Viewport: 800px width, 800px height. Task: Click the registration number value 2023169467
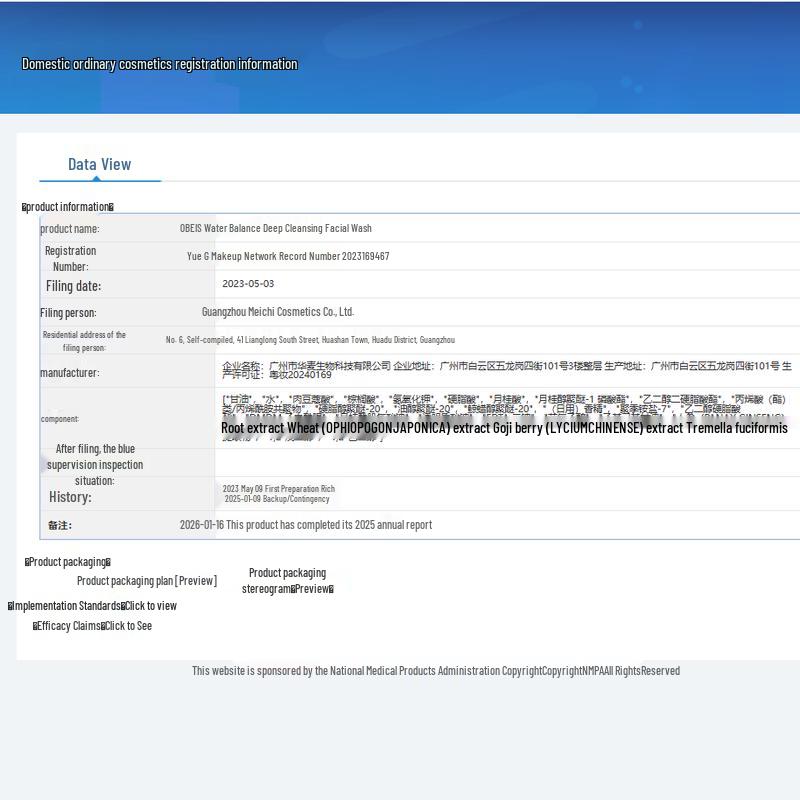[288, 256]
